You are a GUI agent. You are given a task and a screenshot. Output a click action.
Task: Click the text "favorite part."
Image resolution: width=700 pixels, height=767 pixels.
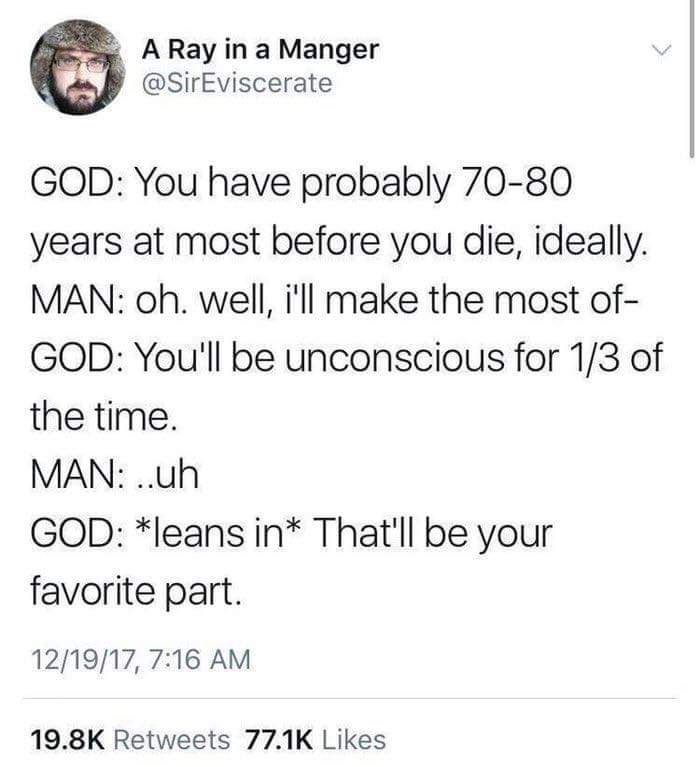click(x=135, y=590)
